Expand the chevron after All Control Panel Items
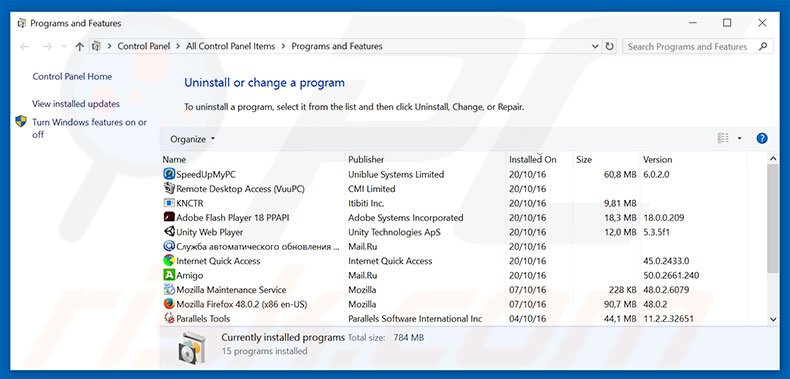 coord(283,46)
